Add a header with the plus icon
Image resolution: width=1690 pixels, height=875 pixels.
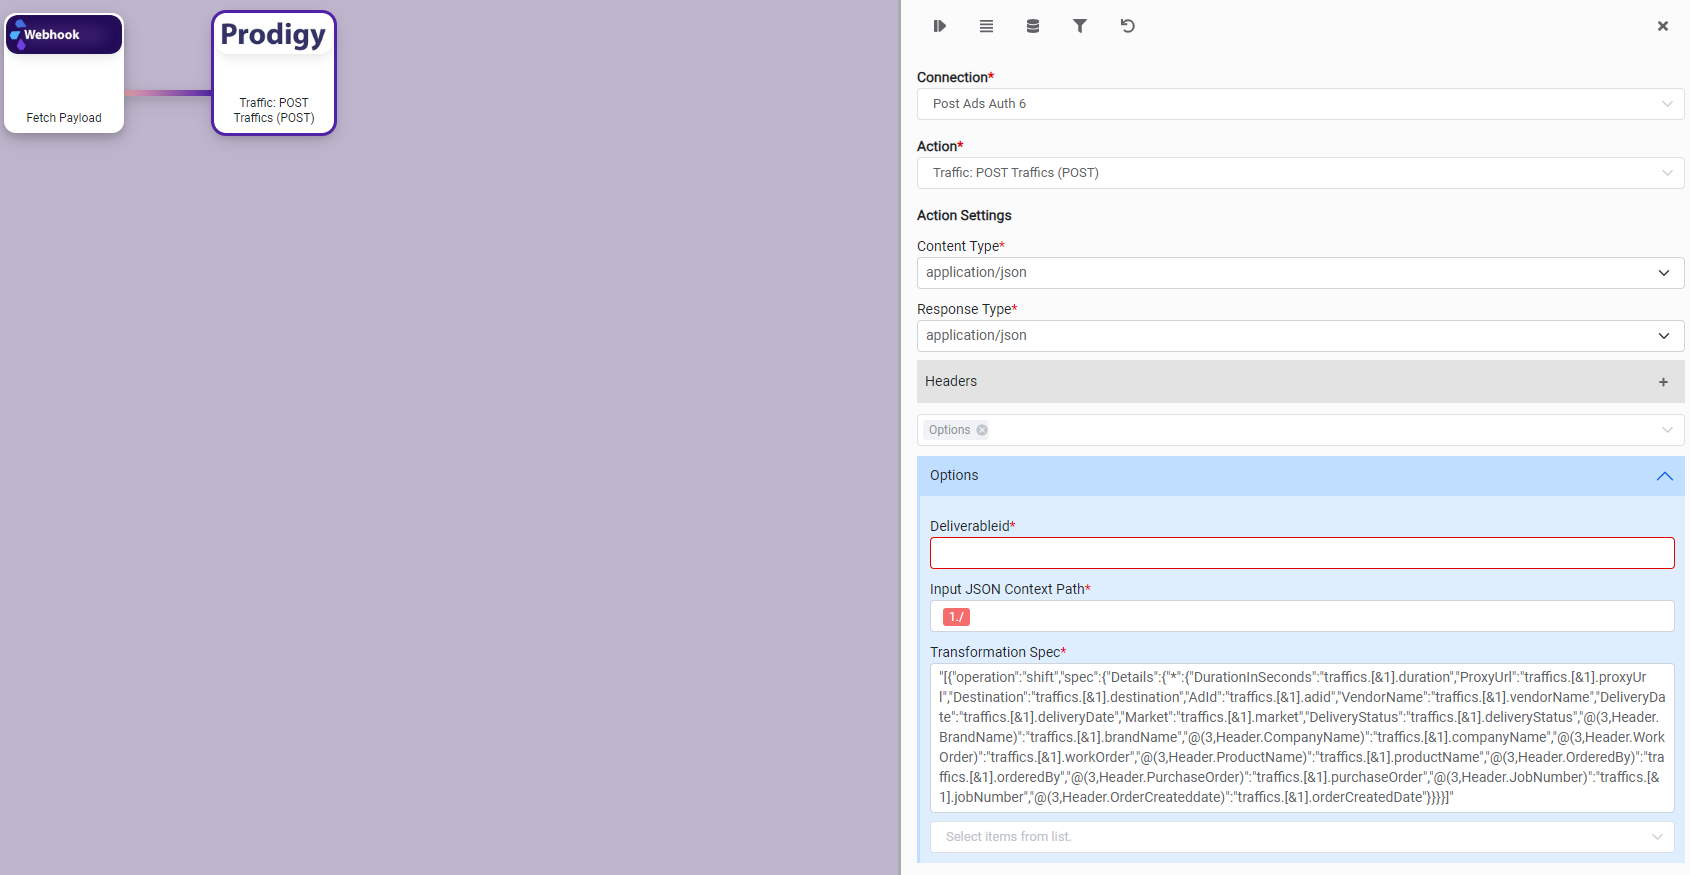[x=1663, y=382]
